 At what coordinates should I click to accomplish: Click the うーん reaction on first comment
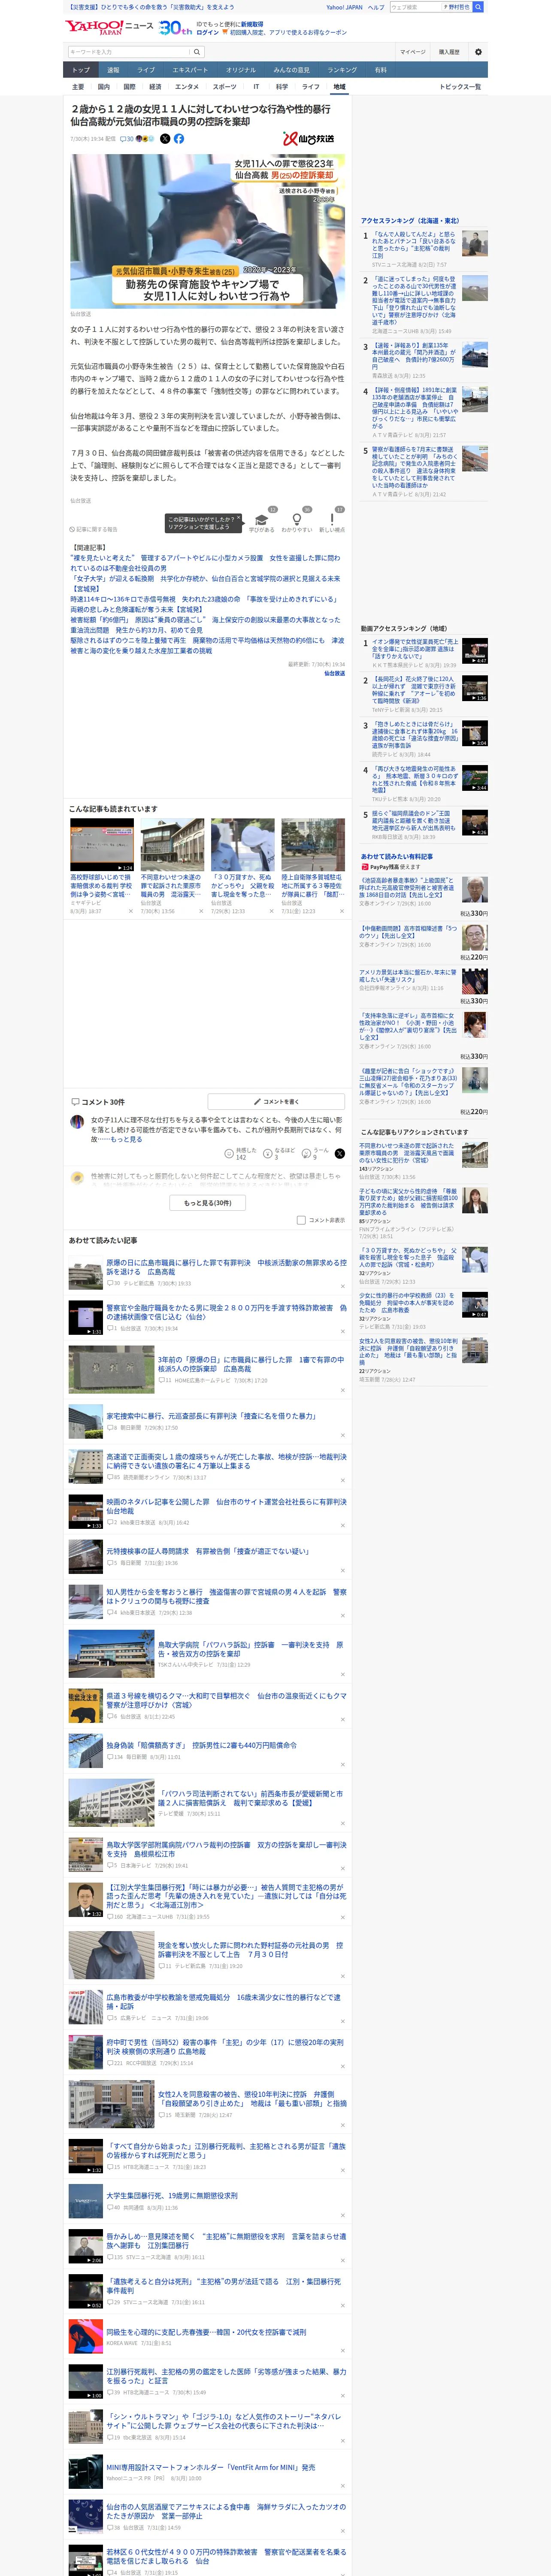pyautogui.click(x=316, y=1153)
